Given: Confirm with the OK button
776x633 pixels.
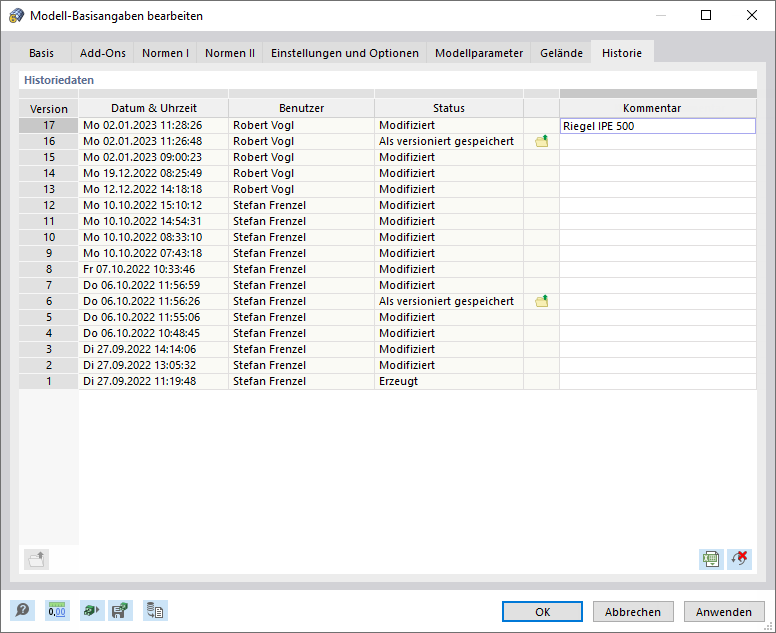Looking at the screenshot, I should click(542, 612).
